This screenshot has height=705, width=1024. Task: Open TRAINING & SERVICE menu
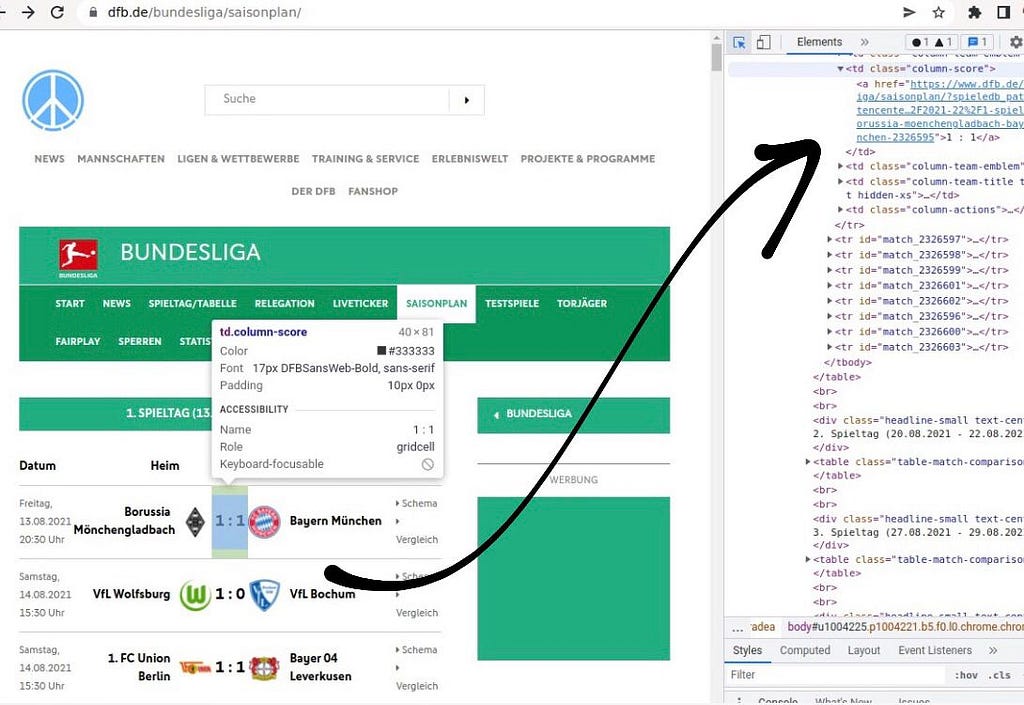click(x=366, y=159)
